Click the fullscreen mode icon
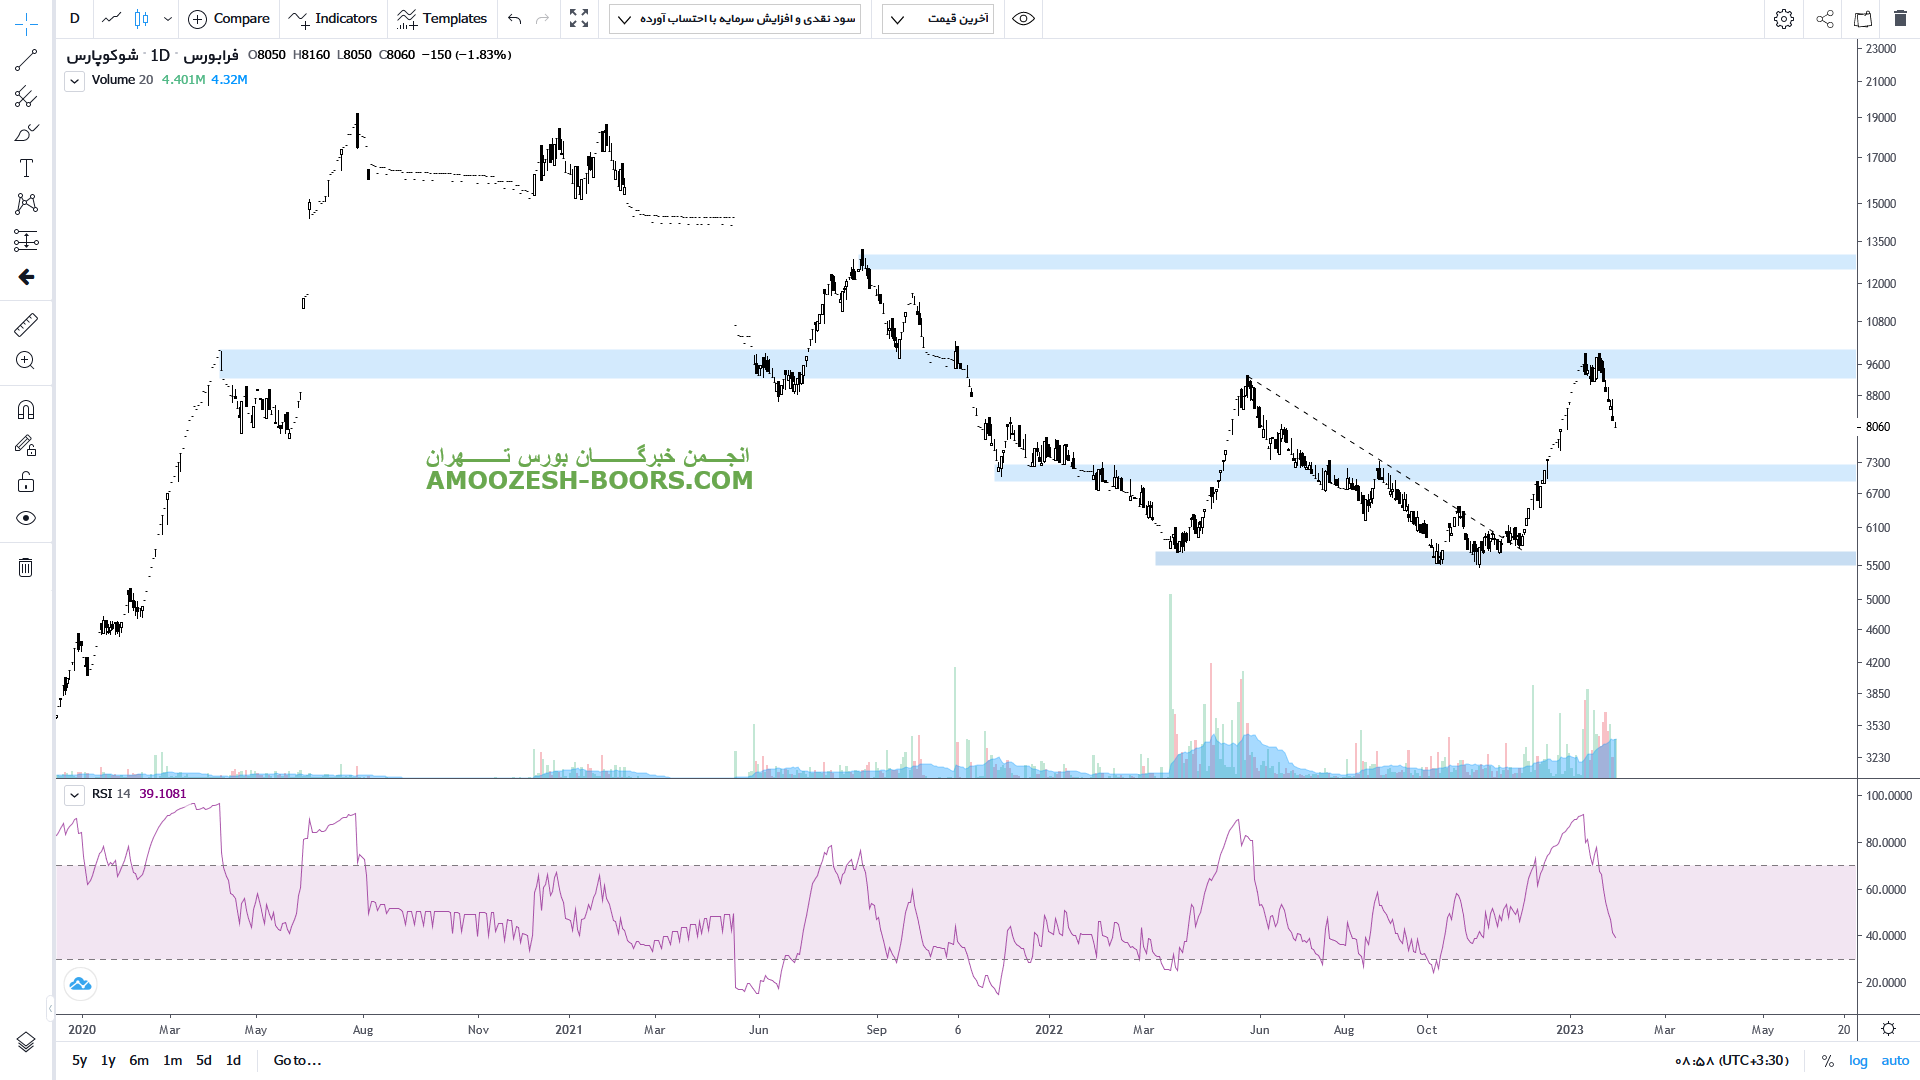1920x1080 pixels. pos(579,19)
